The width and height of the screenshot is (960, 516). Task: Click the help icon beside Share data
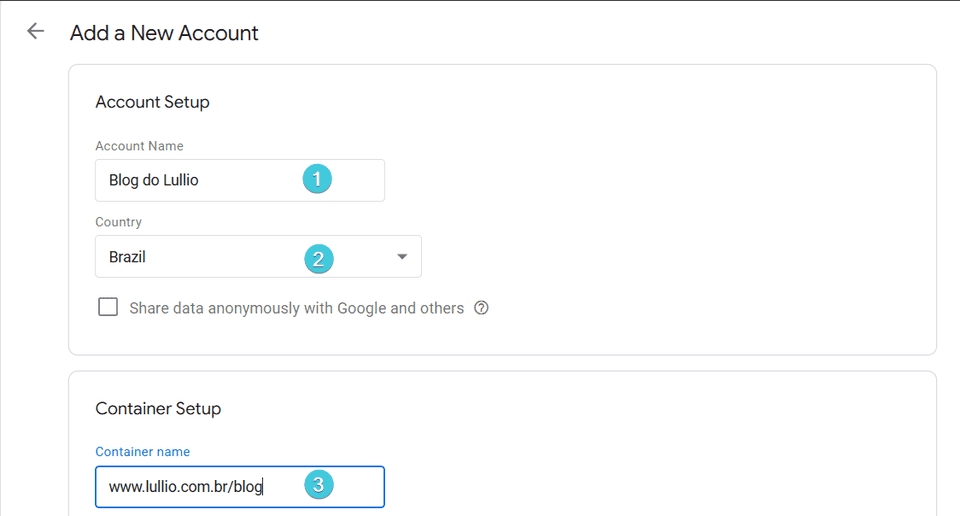coord(481,308)
